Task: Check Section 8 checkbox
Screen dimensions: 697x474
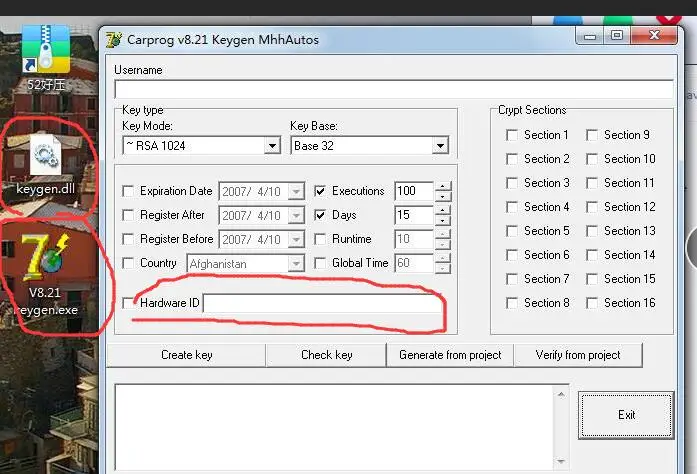Action: tap(512, 303)
